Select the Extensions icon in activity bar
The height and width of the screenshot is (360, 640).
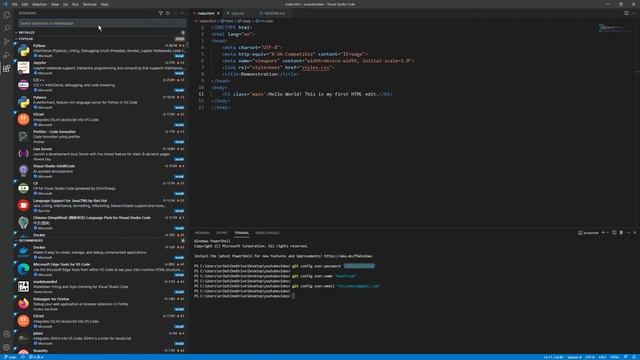(7, 68)
